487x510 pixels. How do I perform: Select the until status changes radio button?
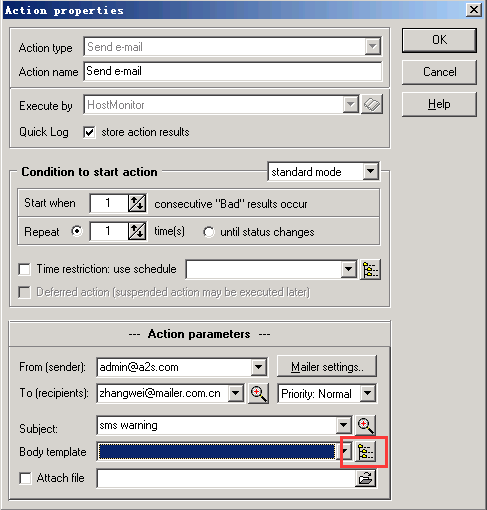click(x=209, y=232)
